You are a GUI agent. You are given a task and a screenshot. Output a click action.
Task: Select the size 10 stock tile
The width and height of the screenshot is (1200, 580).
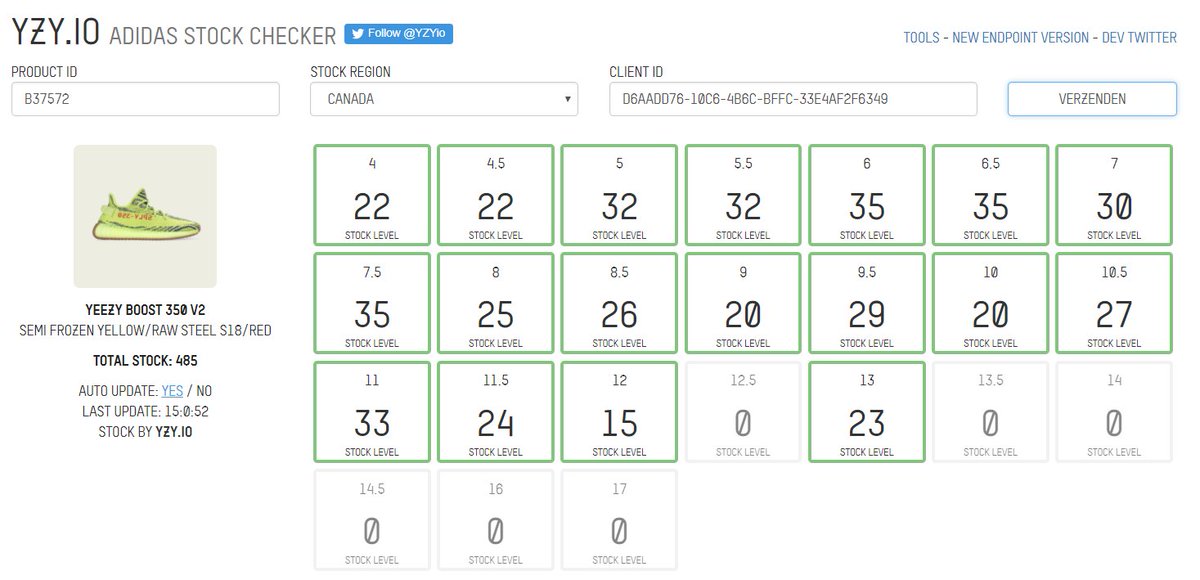[991, 303]
